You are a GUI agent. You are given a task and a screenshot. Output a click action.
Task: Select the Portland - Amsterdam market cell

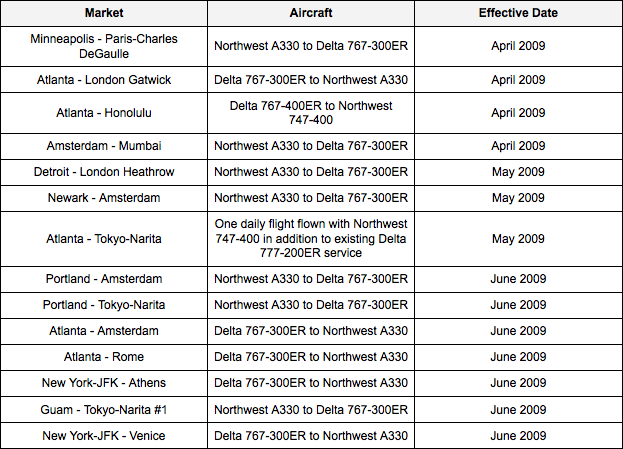coord(104,279)
